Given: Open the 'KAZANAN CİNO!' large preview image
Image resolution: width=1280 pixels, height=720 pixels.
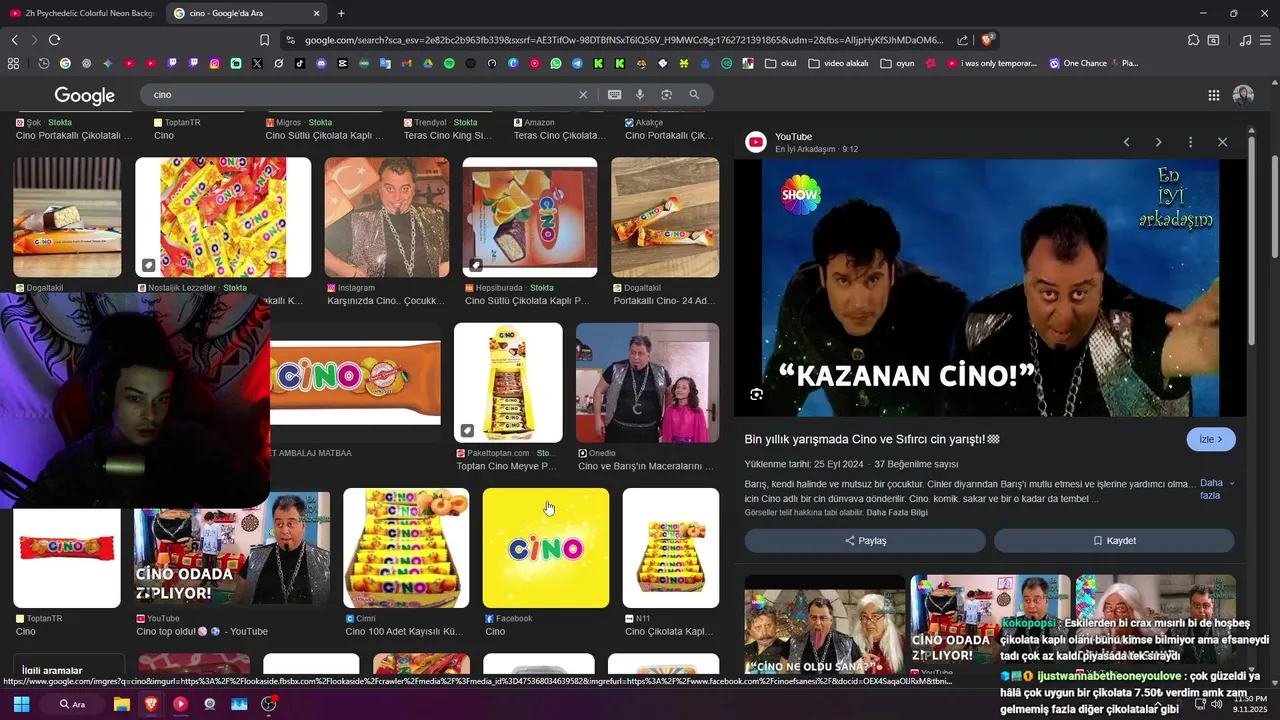Looking at the screenshot, I should coord(990,288).
